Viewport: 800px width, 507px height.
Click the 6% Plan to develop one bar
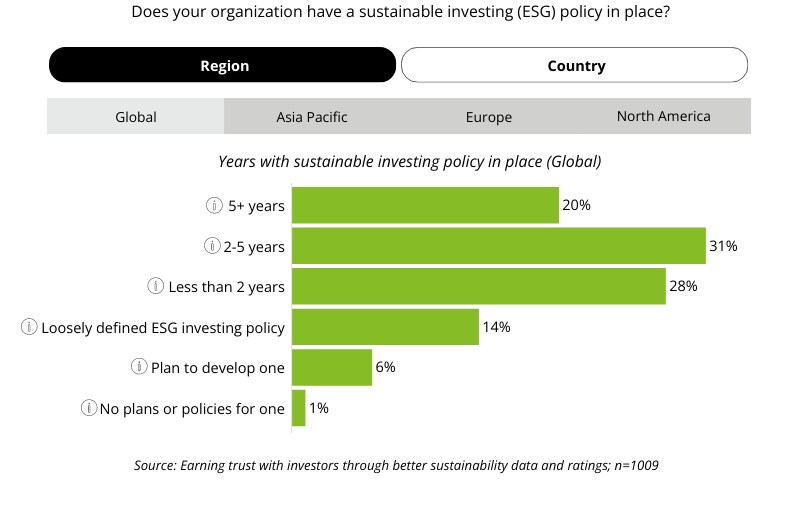(x=331, y=368)
